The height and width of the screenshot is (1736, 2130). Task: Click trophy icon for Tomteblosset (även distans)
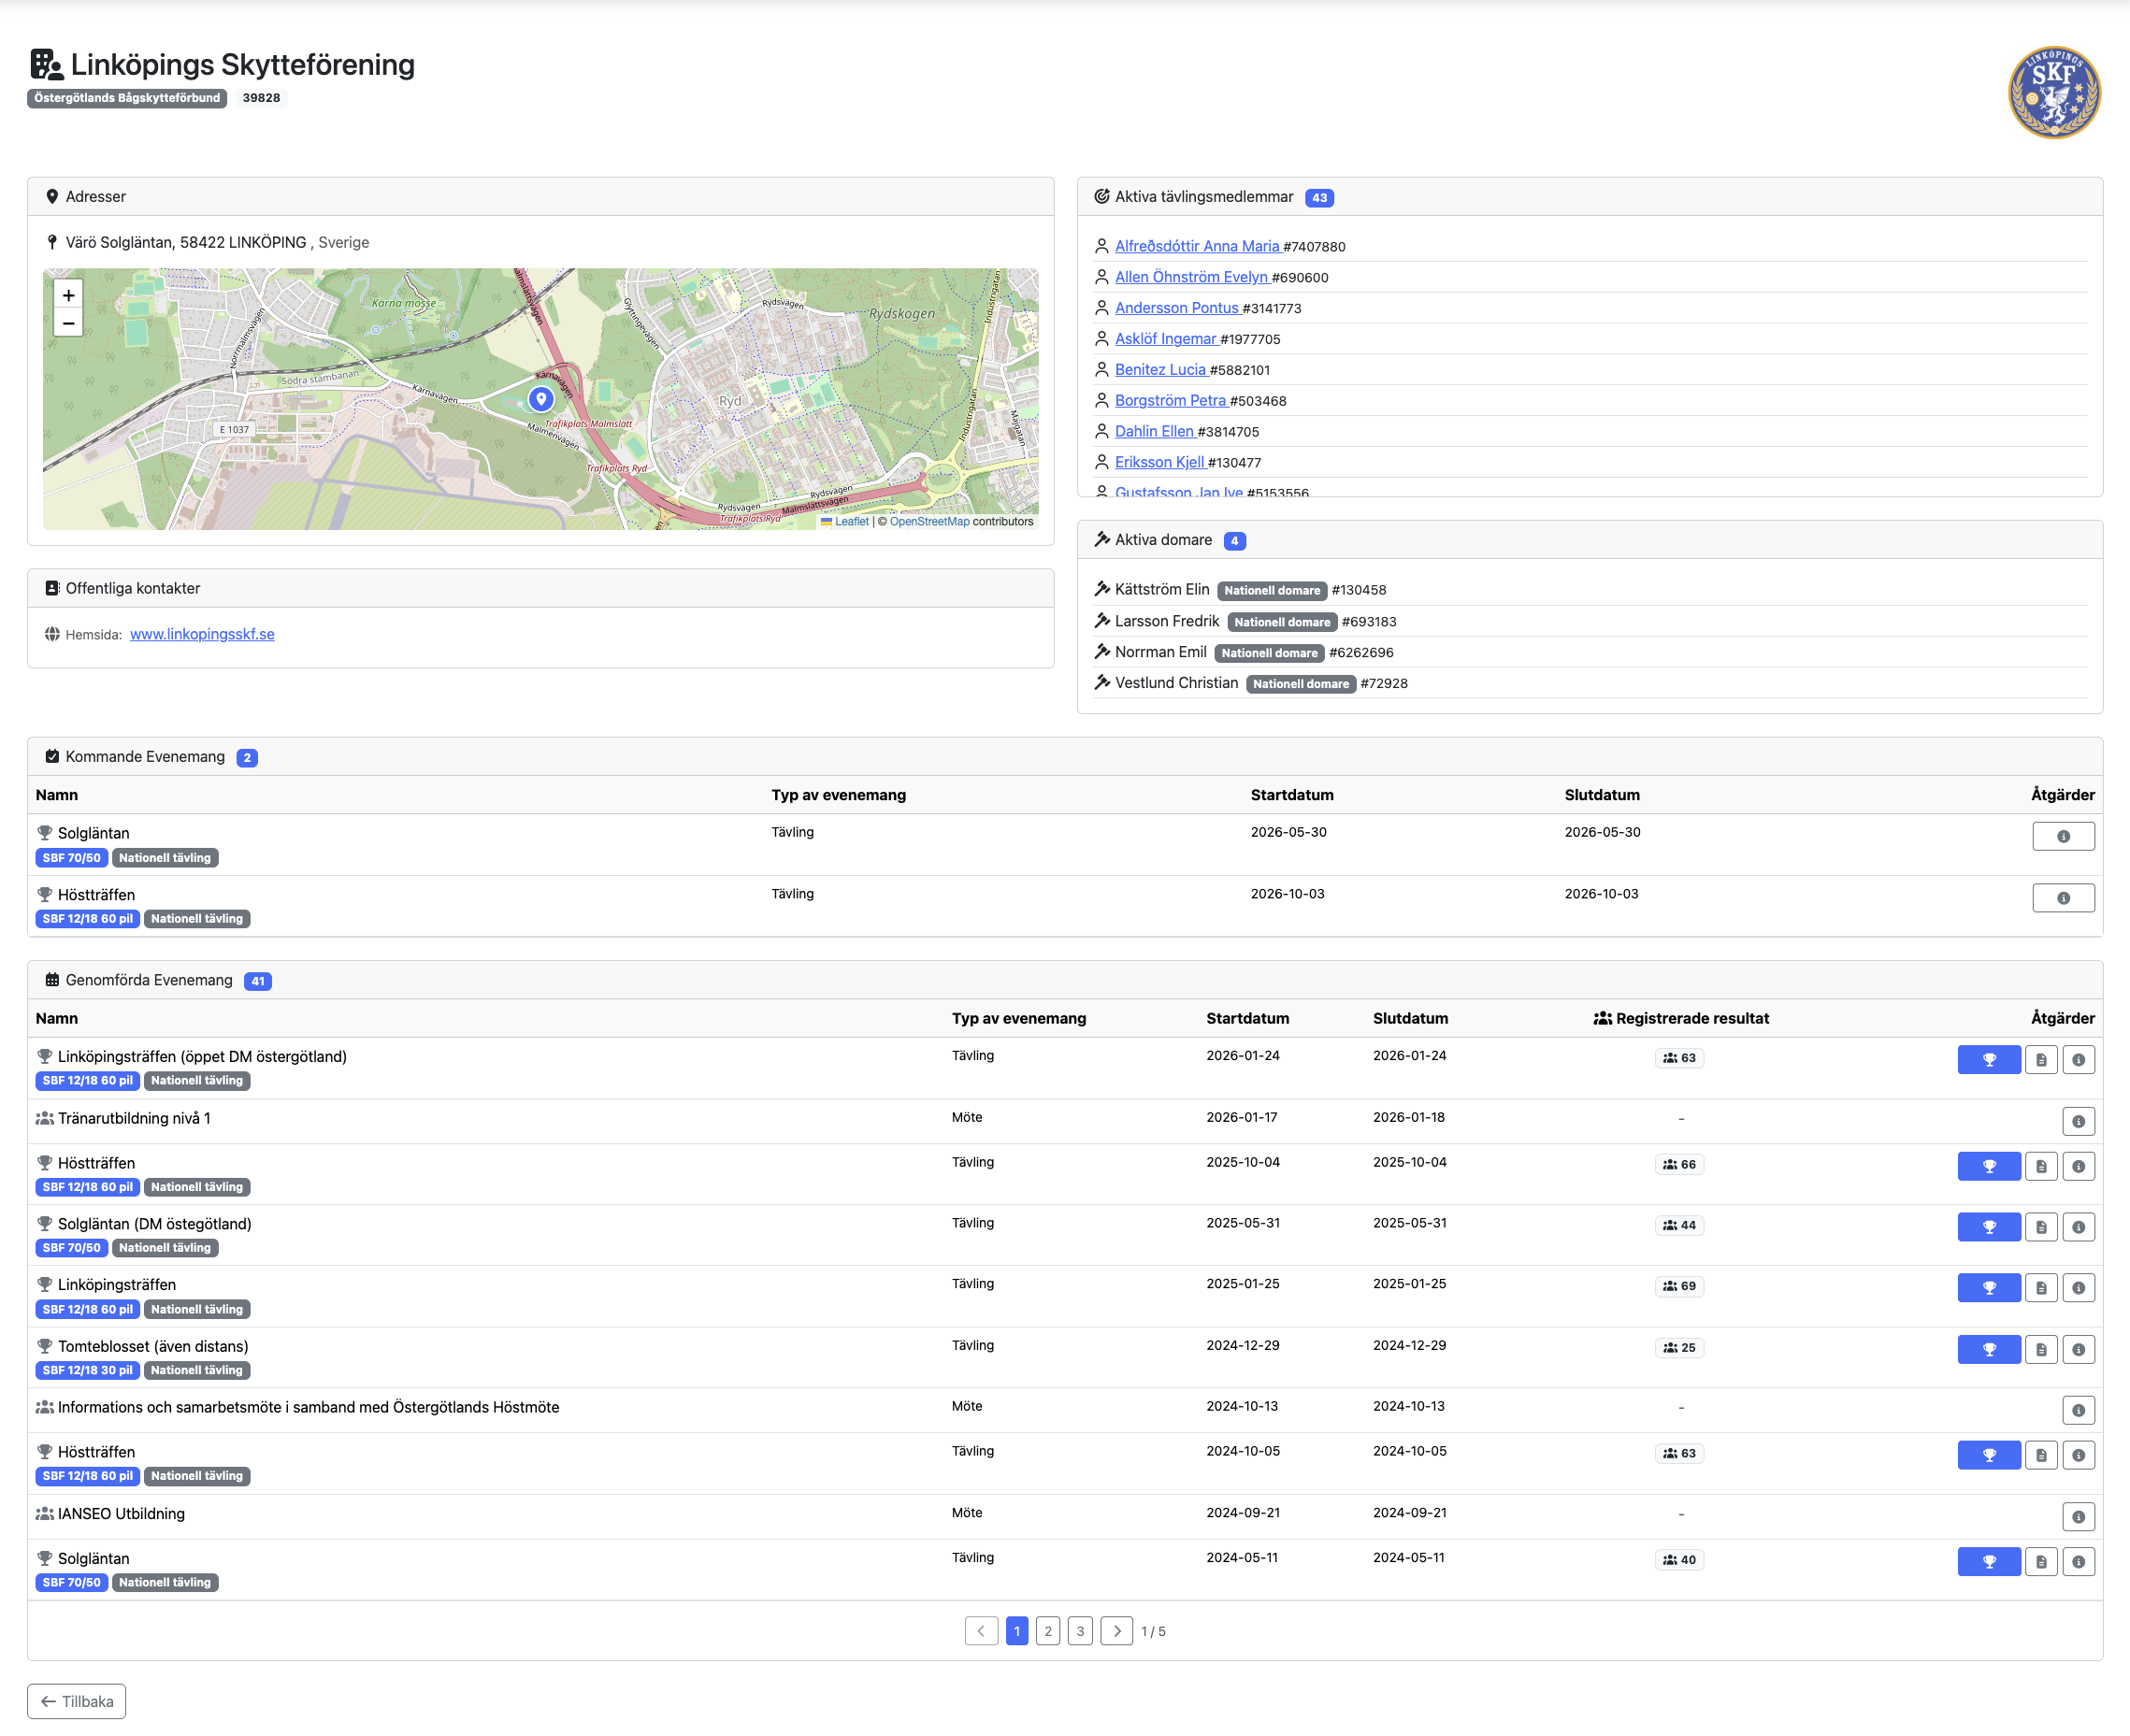coord(1989,1349)
